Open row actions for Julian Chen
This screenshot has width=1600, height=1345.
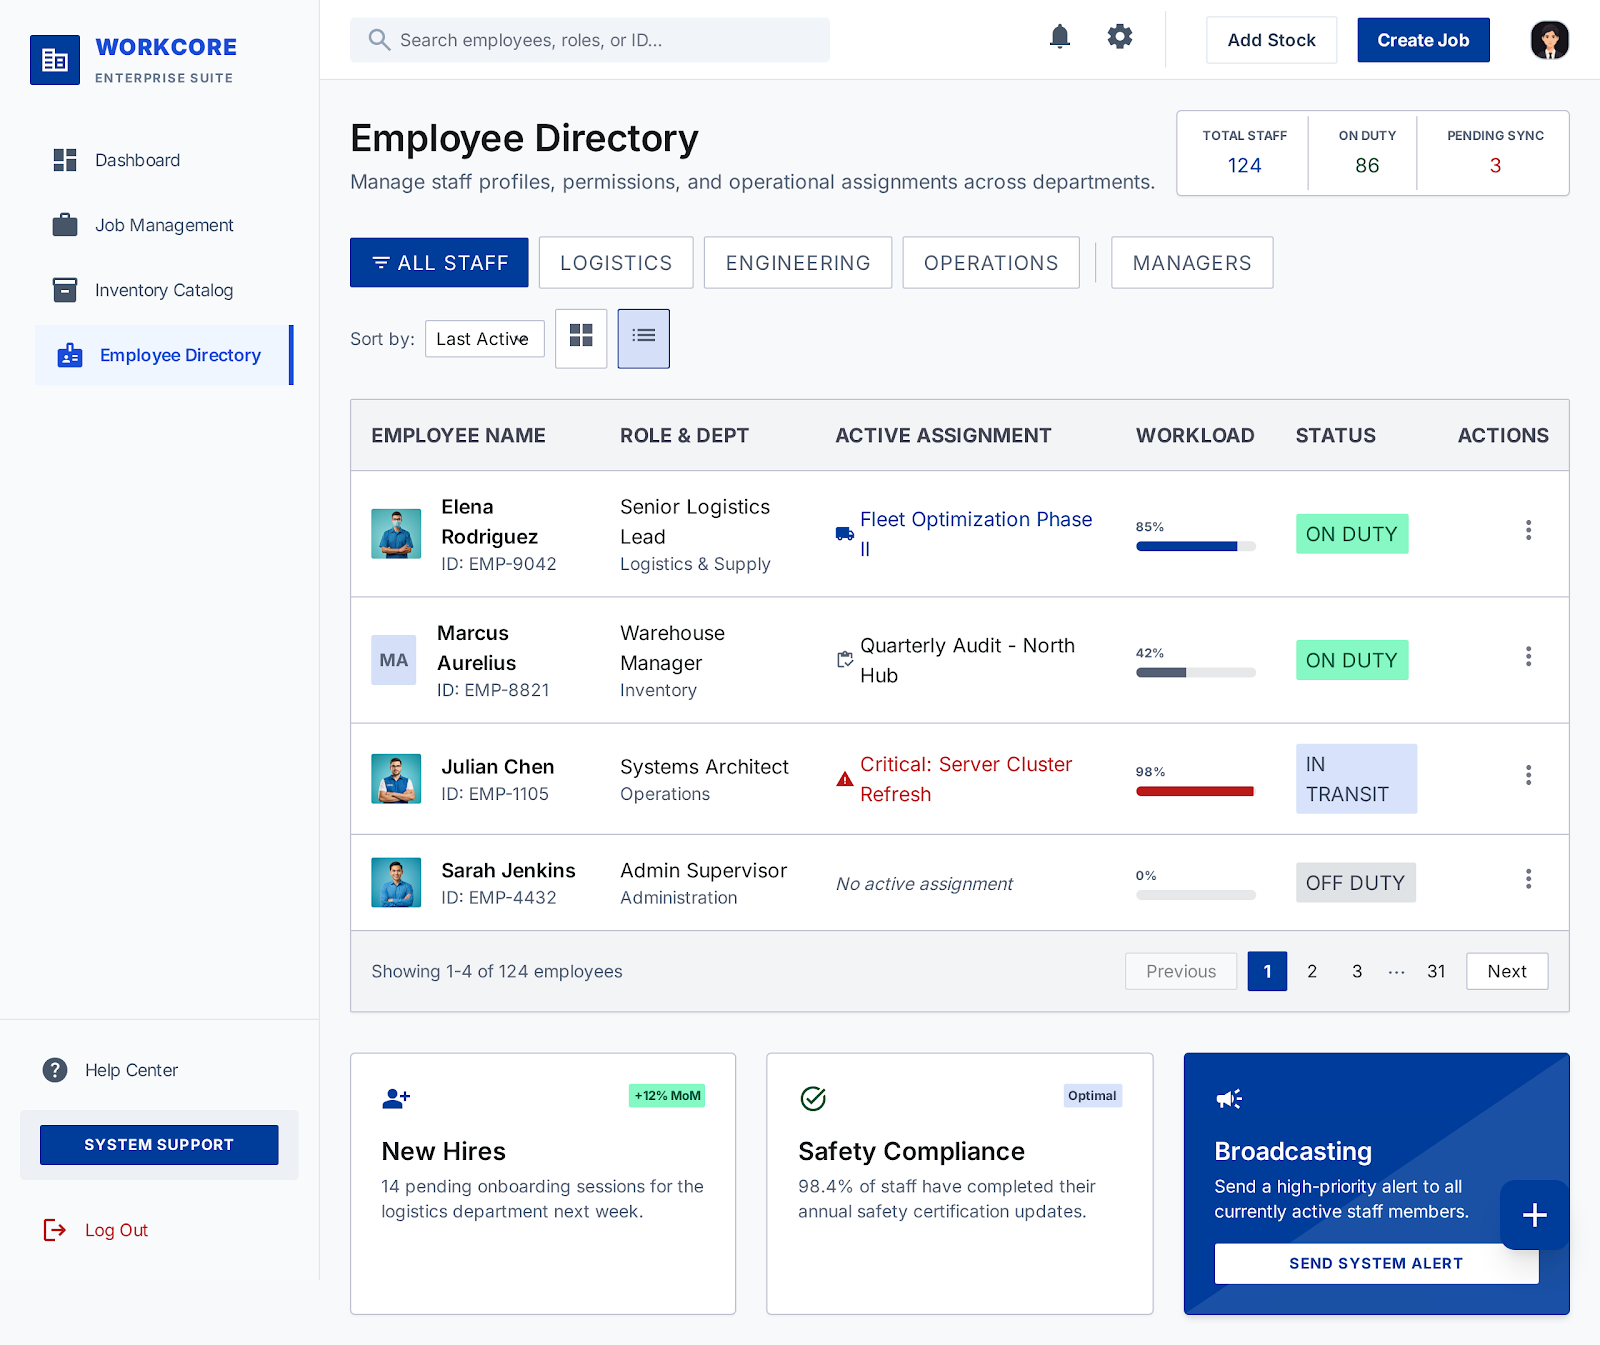[x=1528, y=775]
